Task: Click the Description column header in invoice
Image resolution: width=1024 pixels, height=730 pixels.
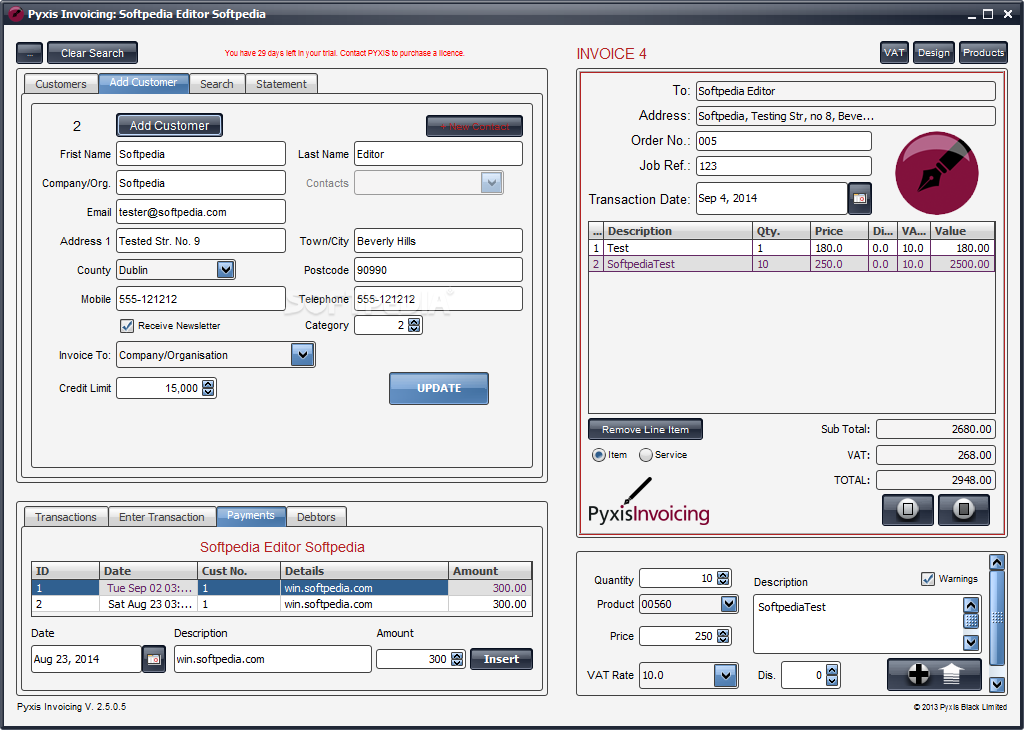Action: [x=678, y=230]
